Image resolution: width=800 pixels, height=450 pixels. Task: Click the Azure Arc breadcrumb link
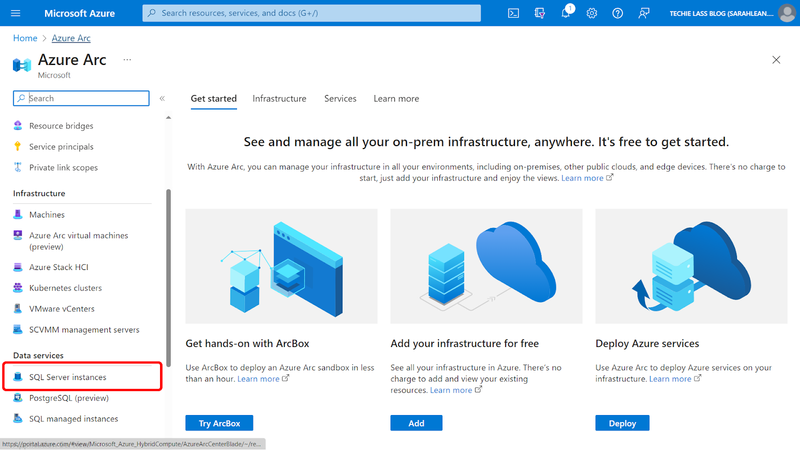coord(71,38)
